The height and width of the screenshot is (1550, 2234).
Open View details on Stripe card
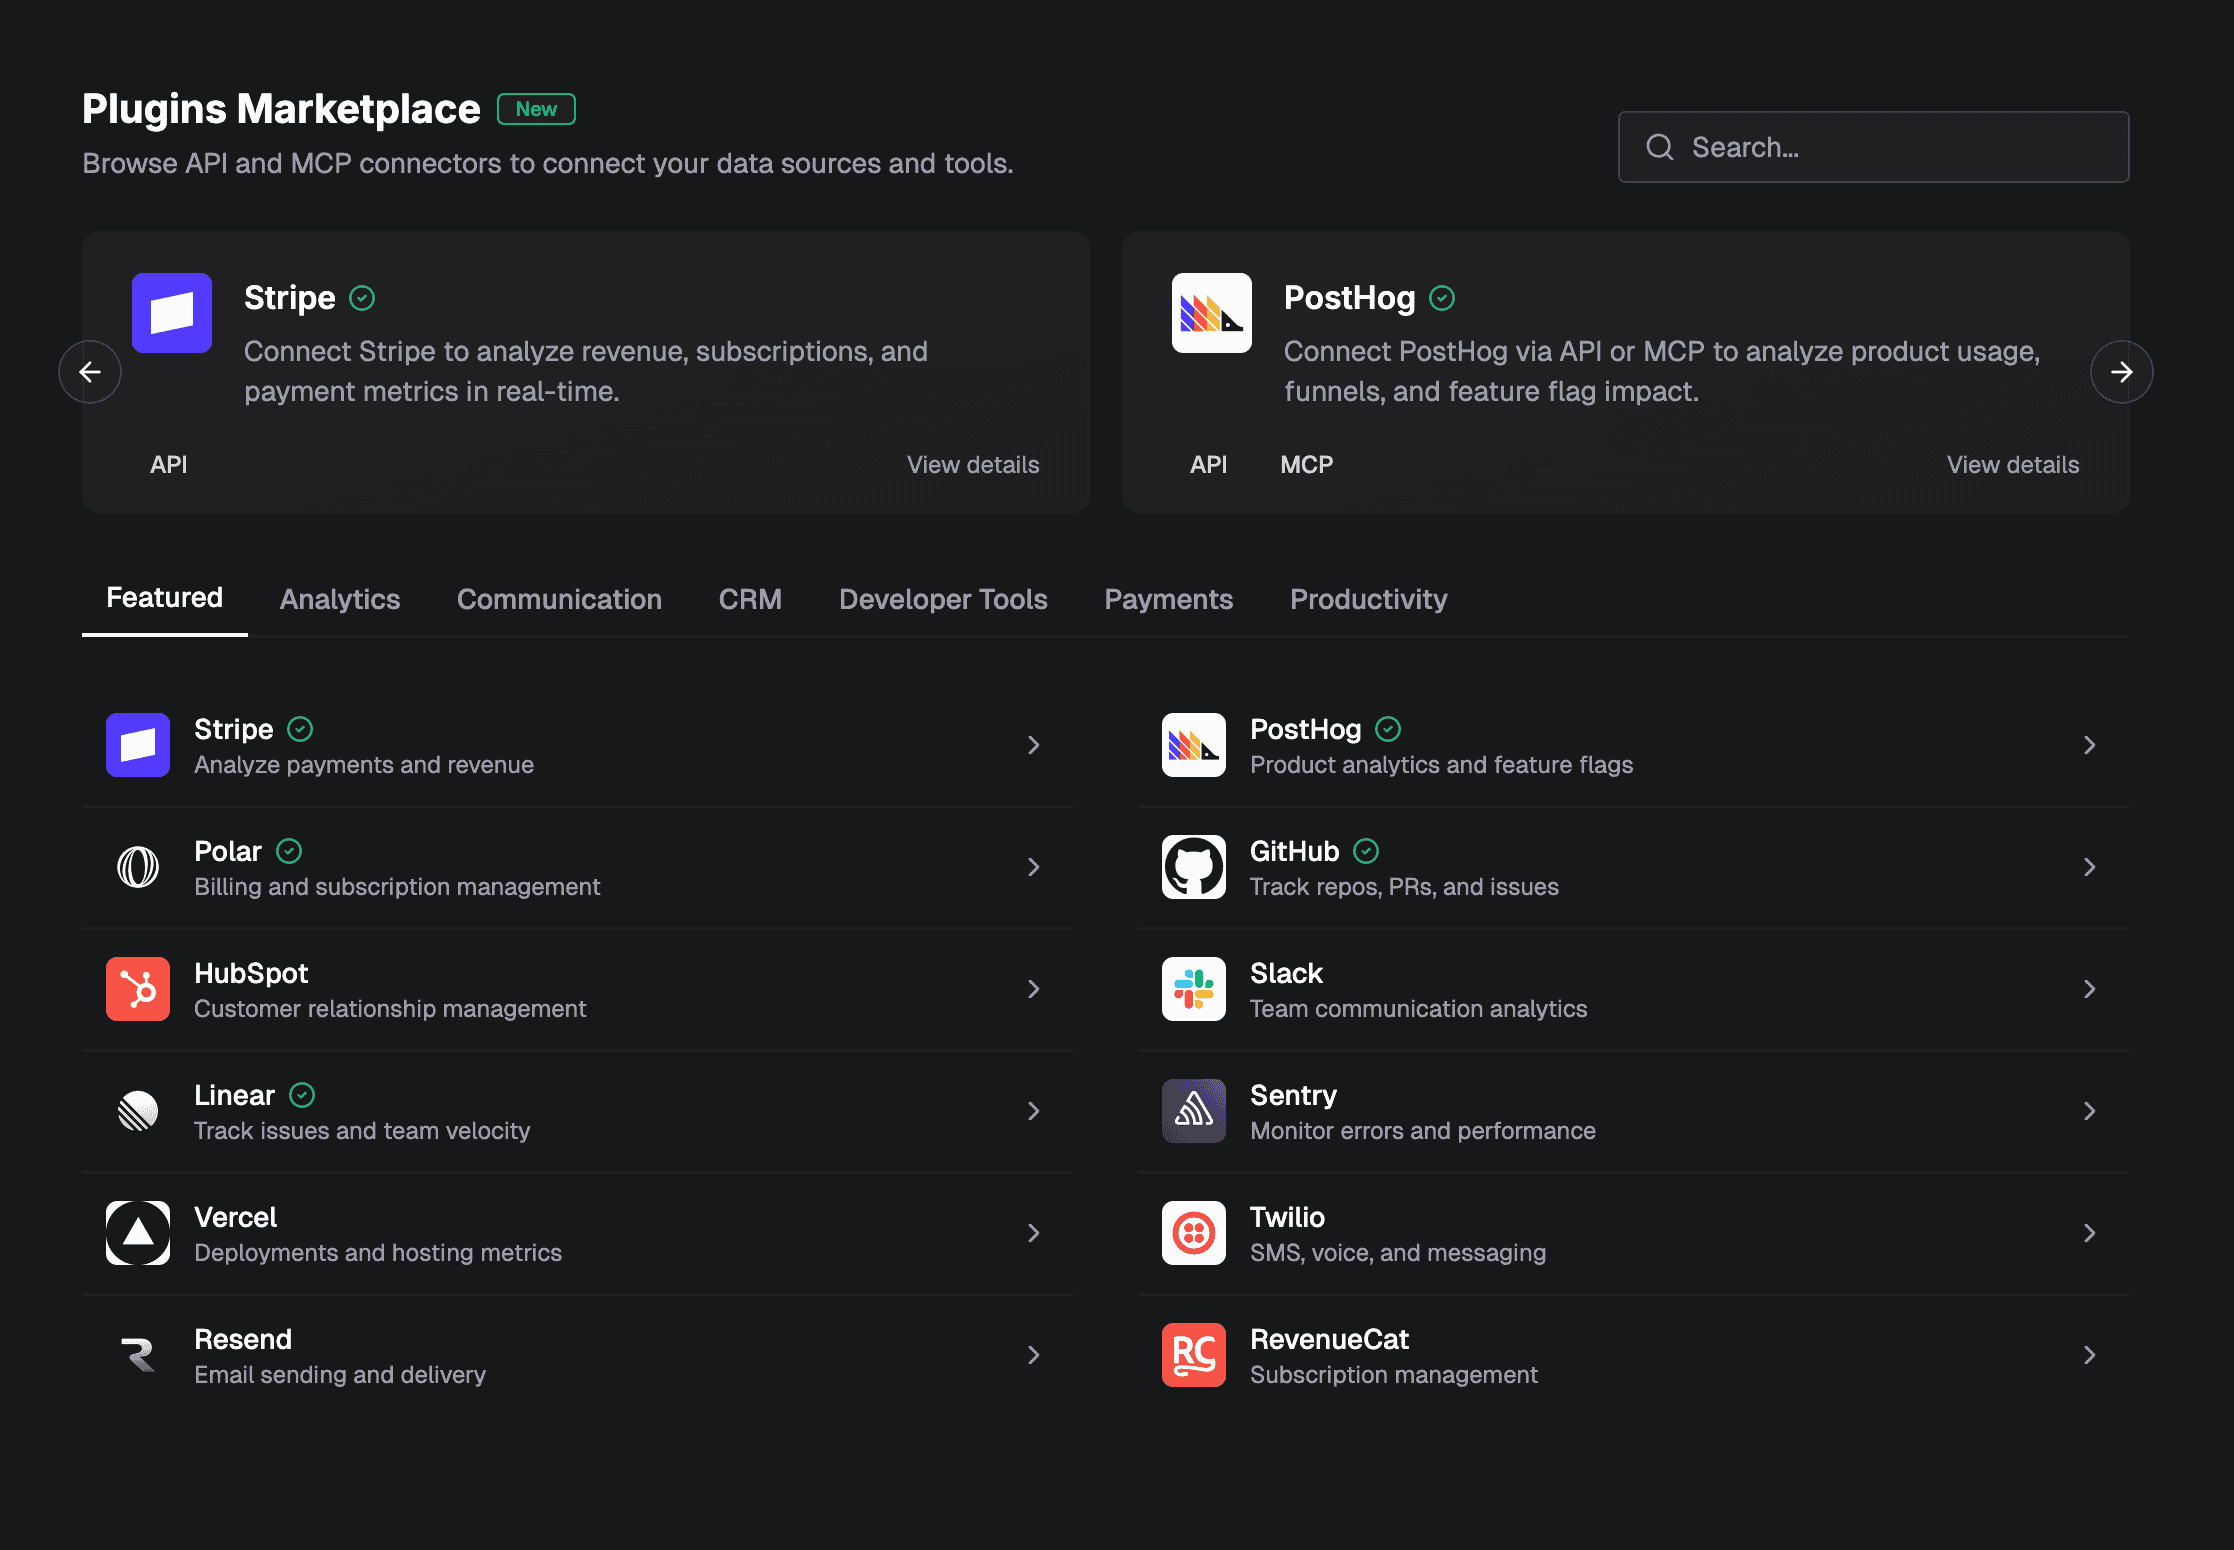(972, 465)
